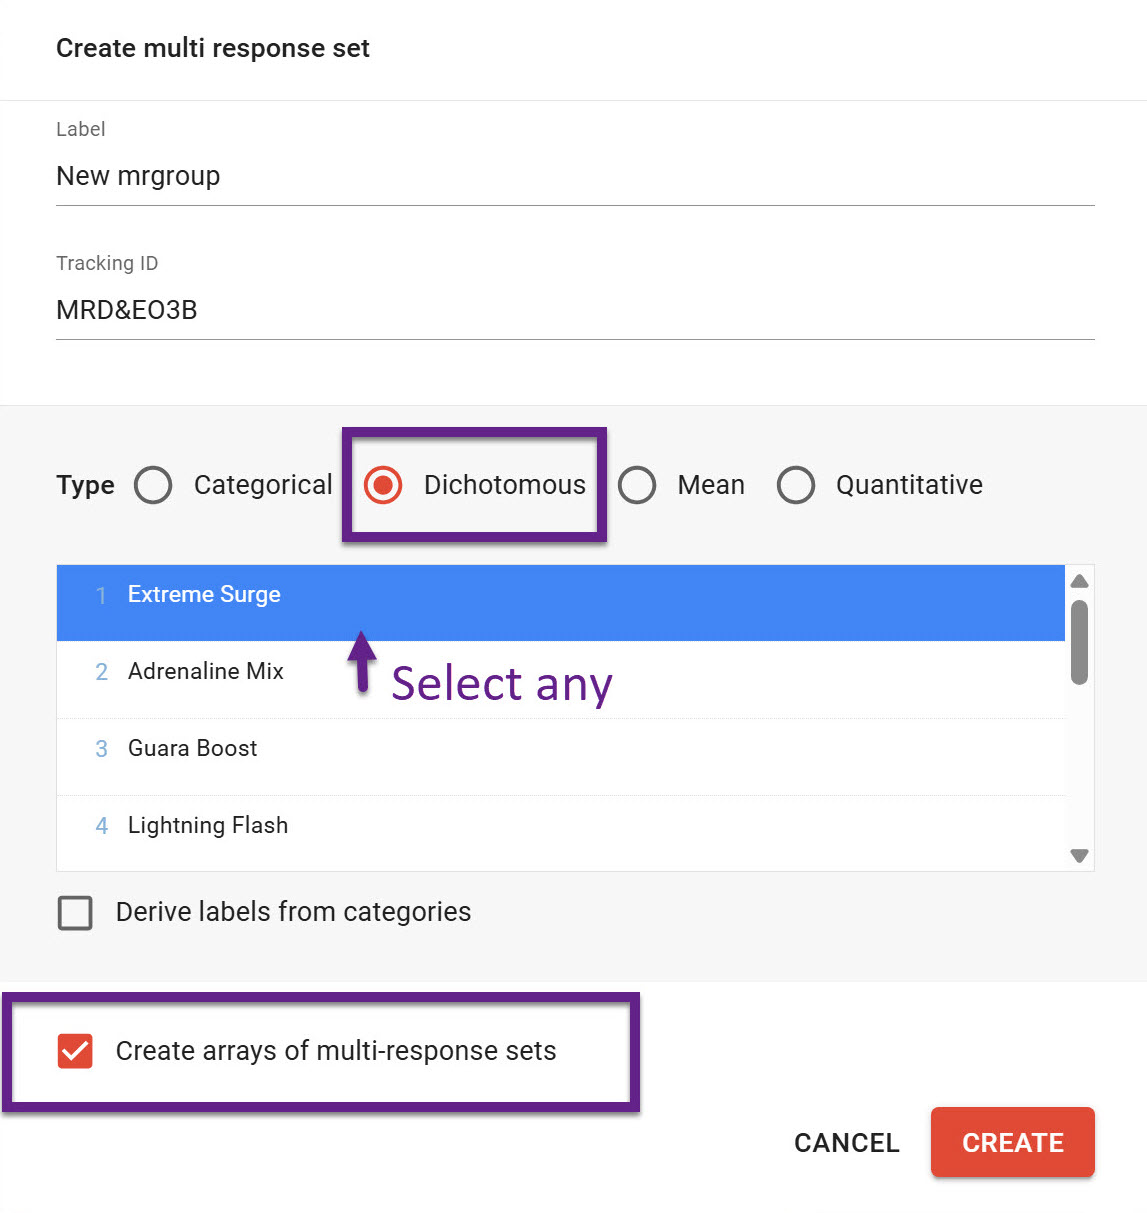Click the Create multi response set title

[x=212, y=48]
